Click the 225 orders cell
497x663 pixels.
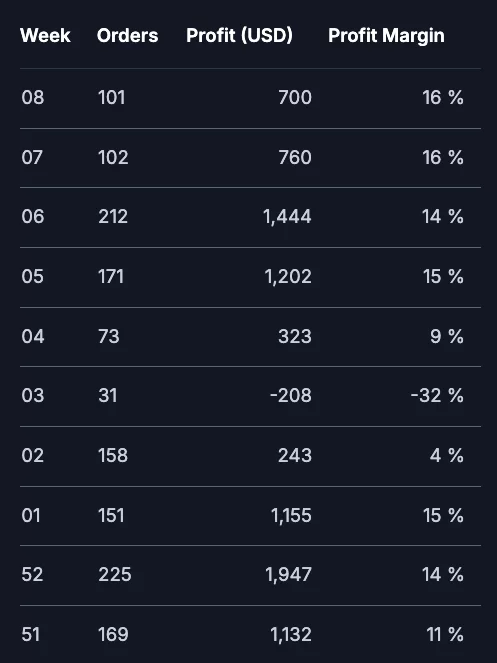click(115, 575)
